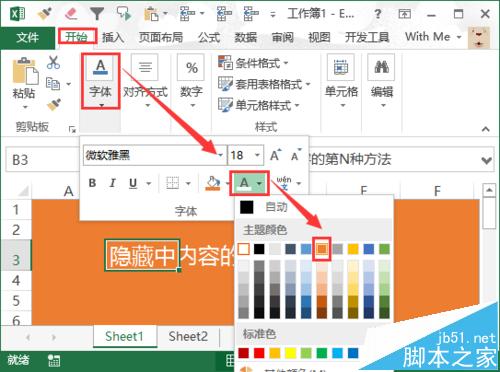The width and height of the screenshot is (500, 372).
Task: Click the Excel application icon in title bar
Action: [18, 14]
